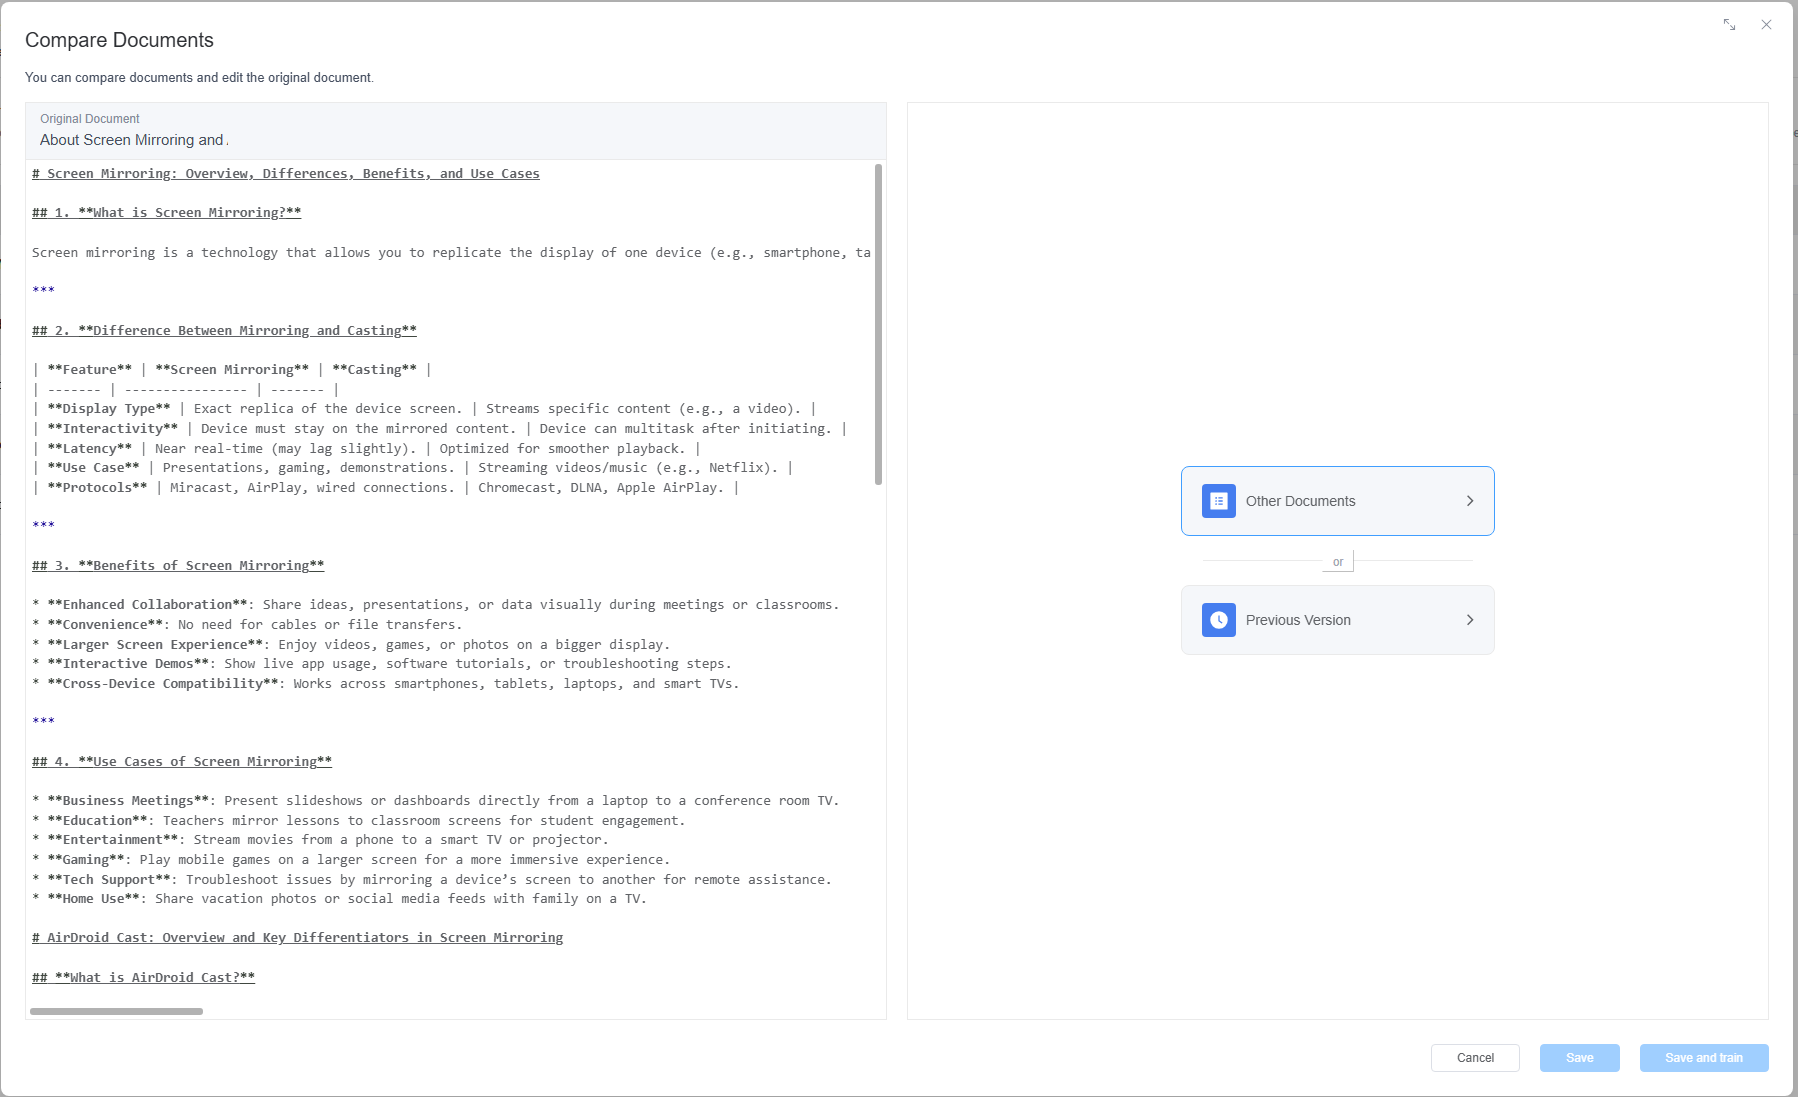Click the table header row '**Feature**'
The image size is (1798, 1097).
232,370
